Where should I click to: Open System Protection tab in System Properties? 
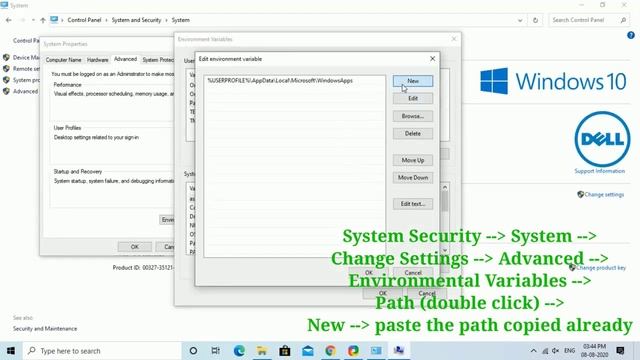tap(158, 60)
